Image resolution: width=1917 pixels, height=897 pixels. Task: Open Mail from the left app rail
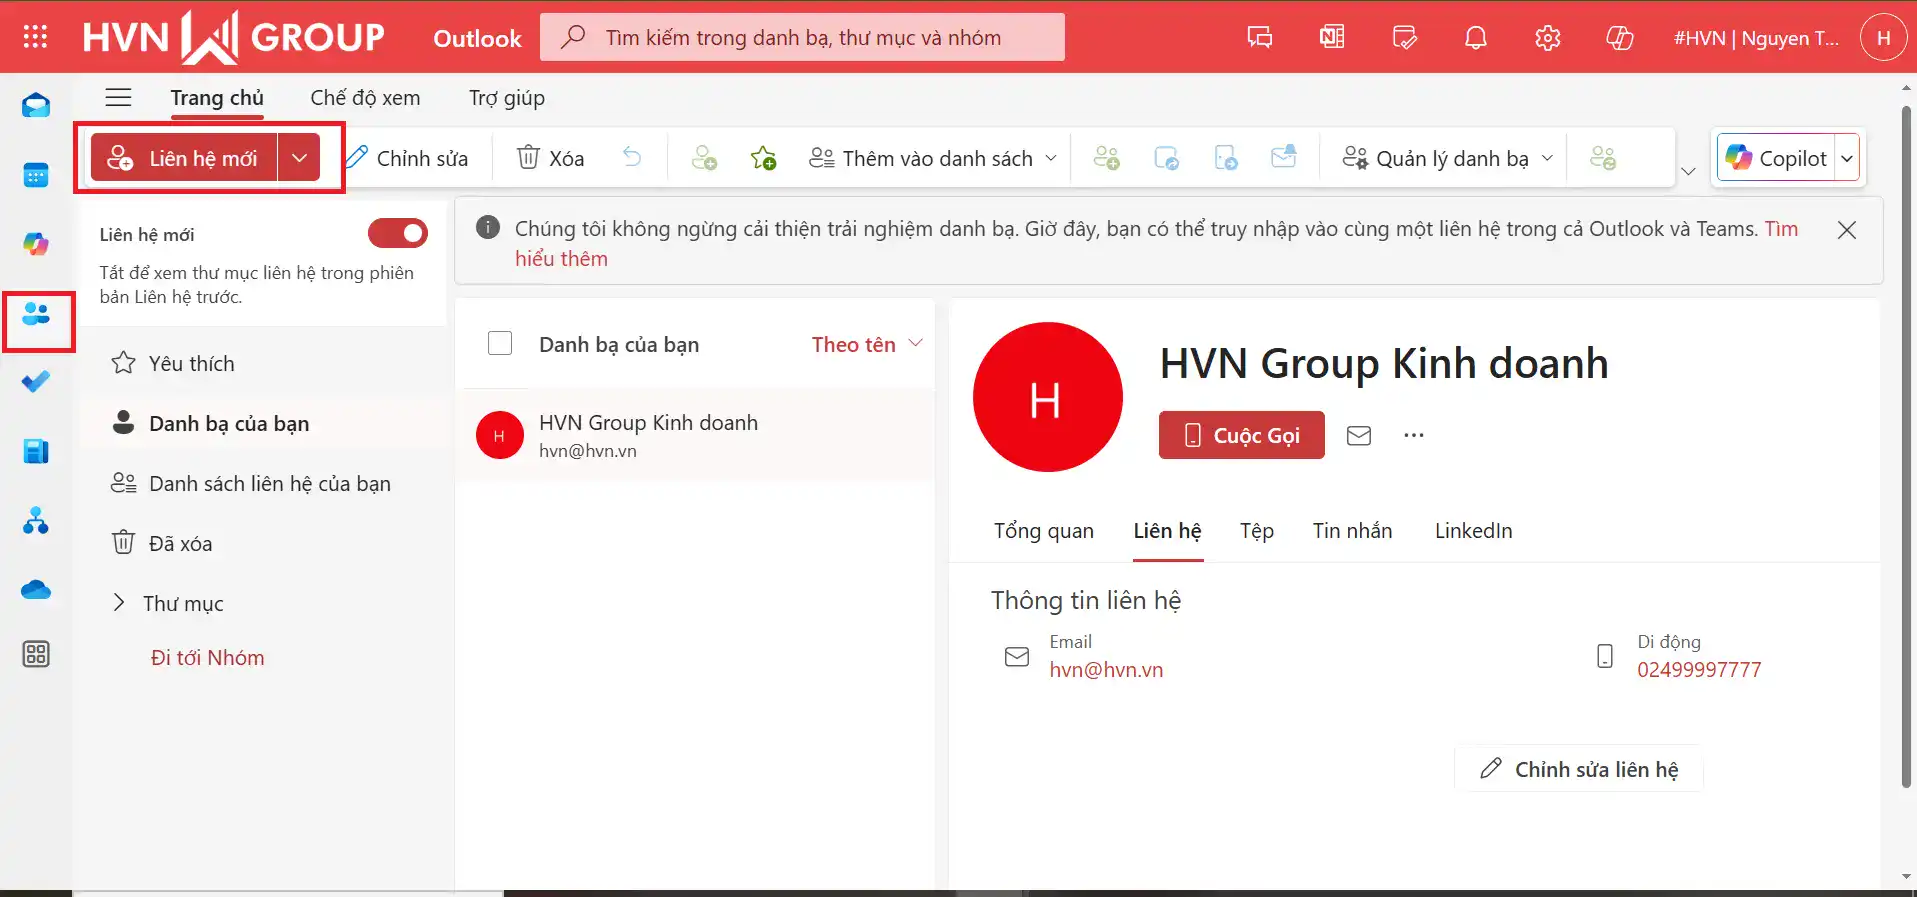36,105
